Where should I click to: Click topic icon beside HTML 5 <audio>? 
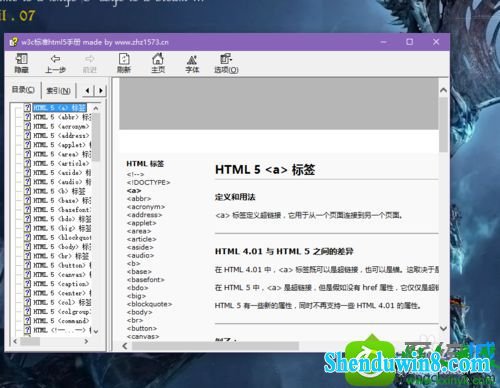(x=28, y=182)
